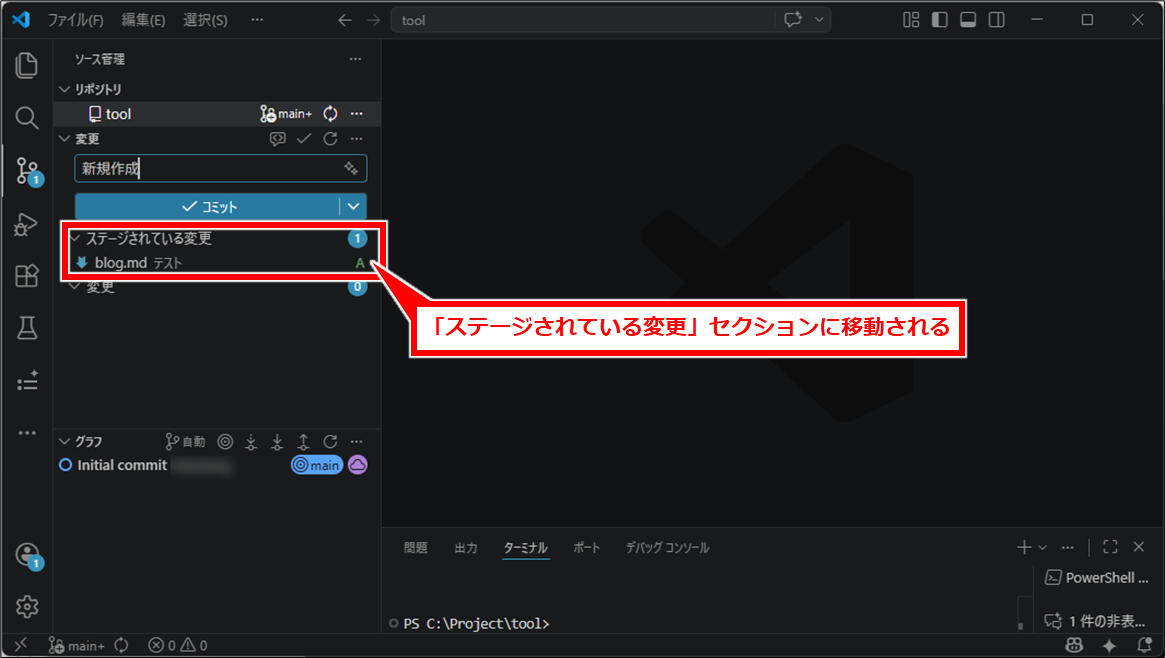The image size is (1165, 658).
Task: Open the Testing flask icon
Action: click(x=27, y=327)
